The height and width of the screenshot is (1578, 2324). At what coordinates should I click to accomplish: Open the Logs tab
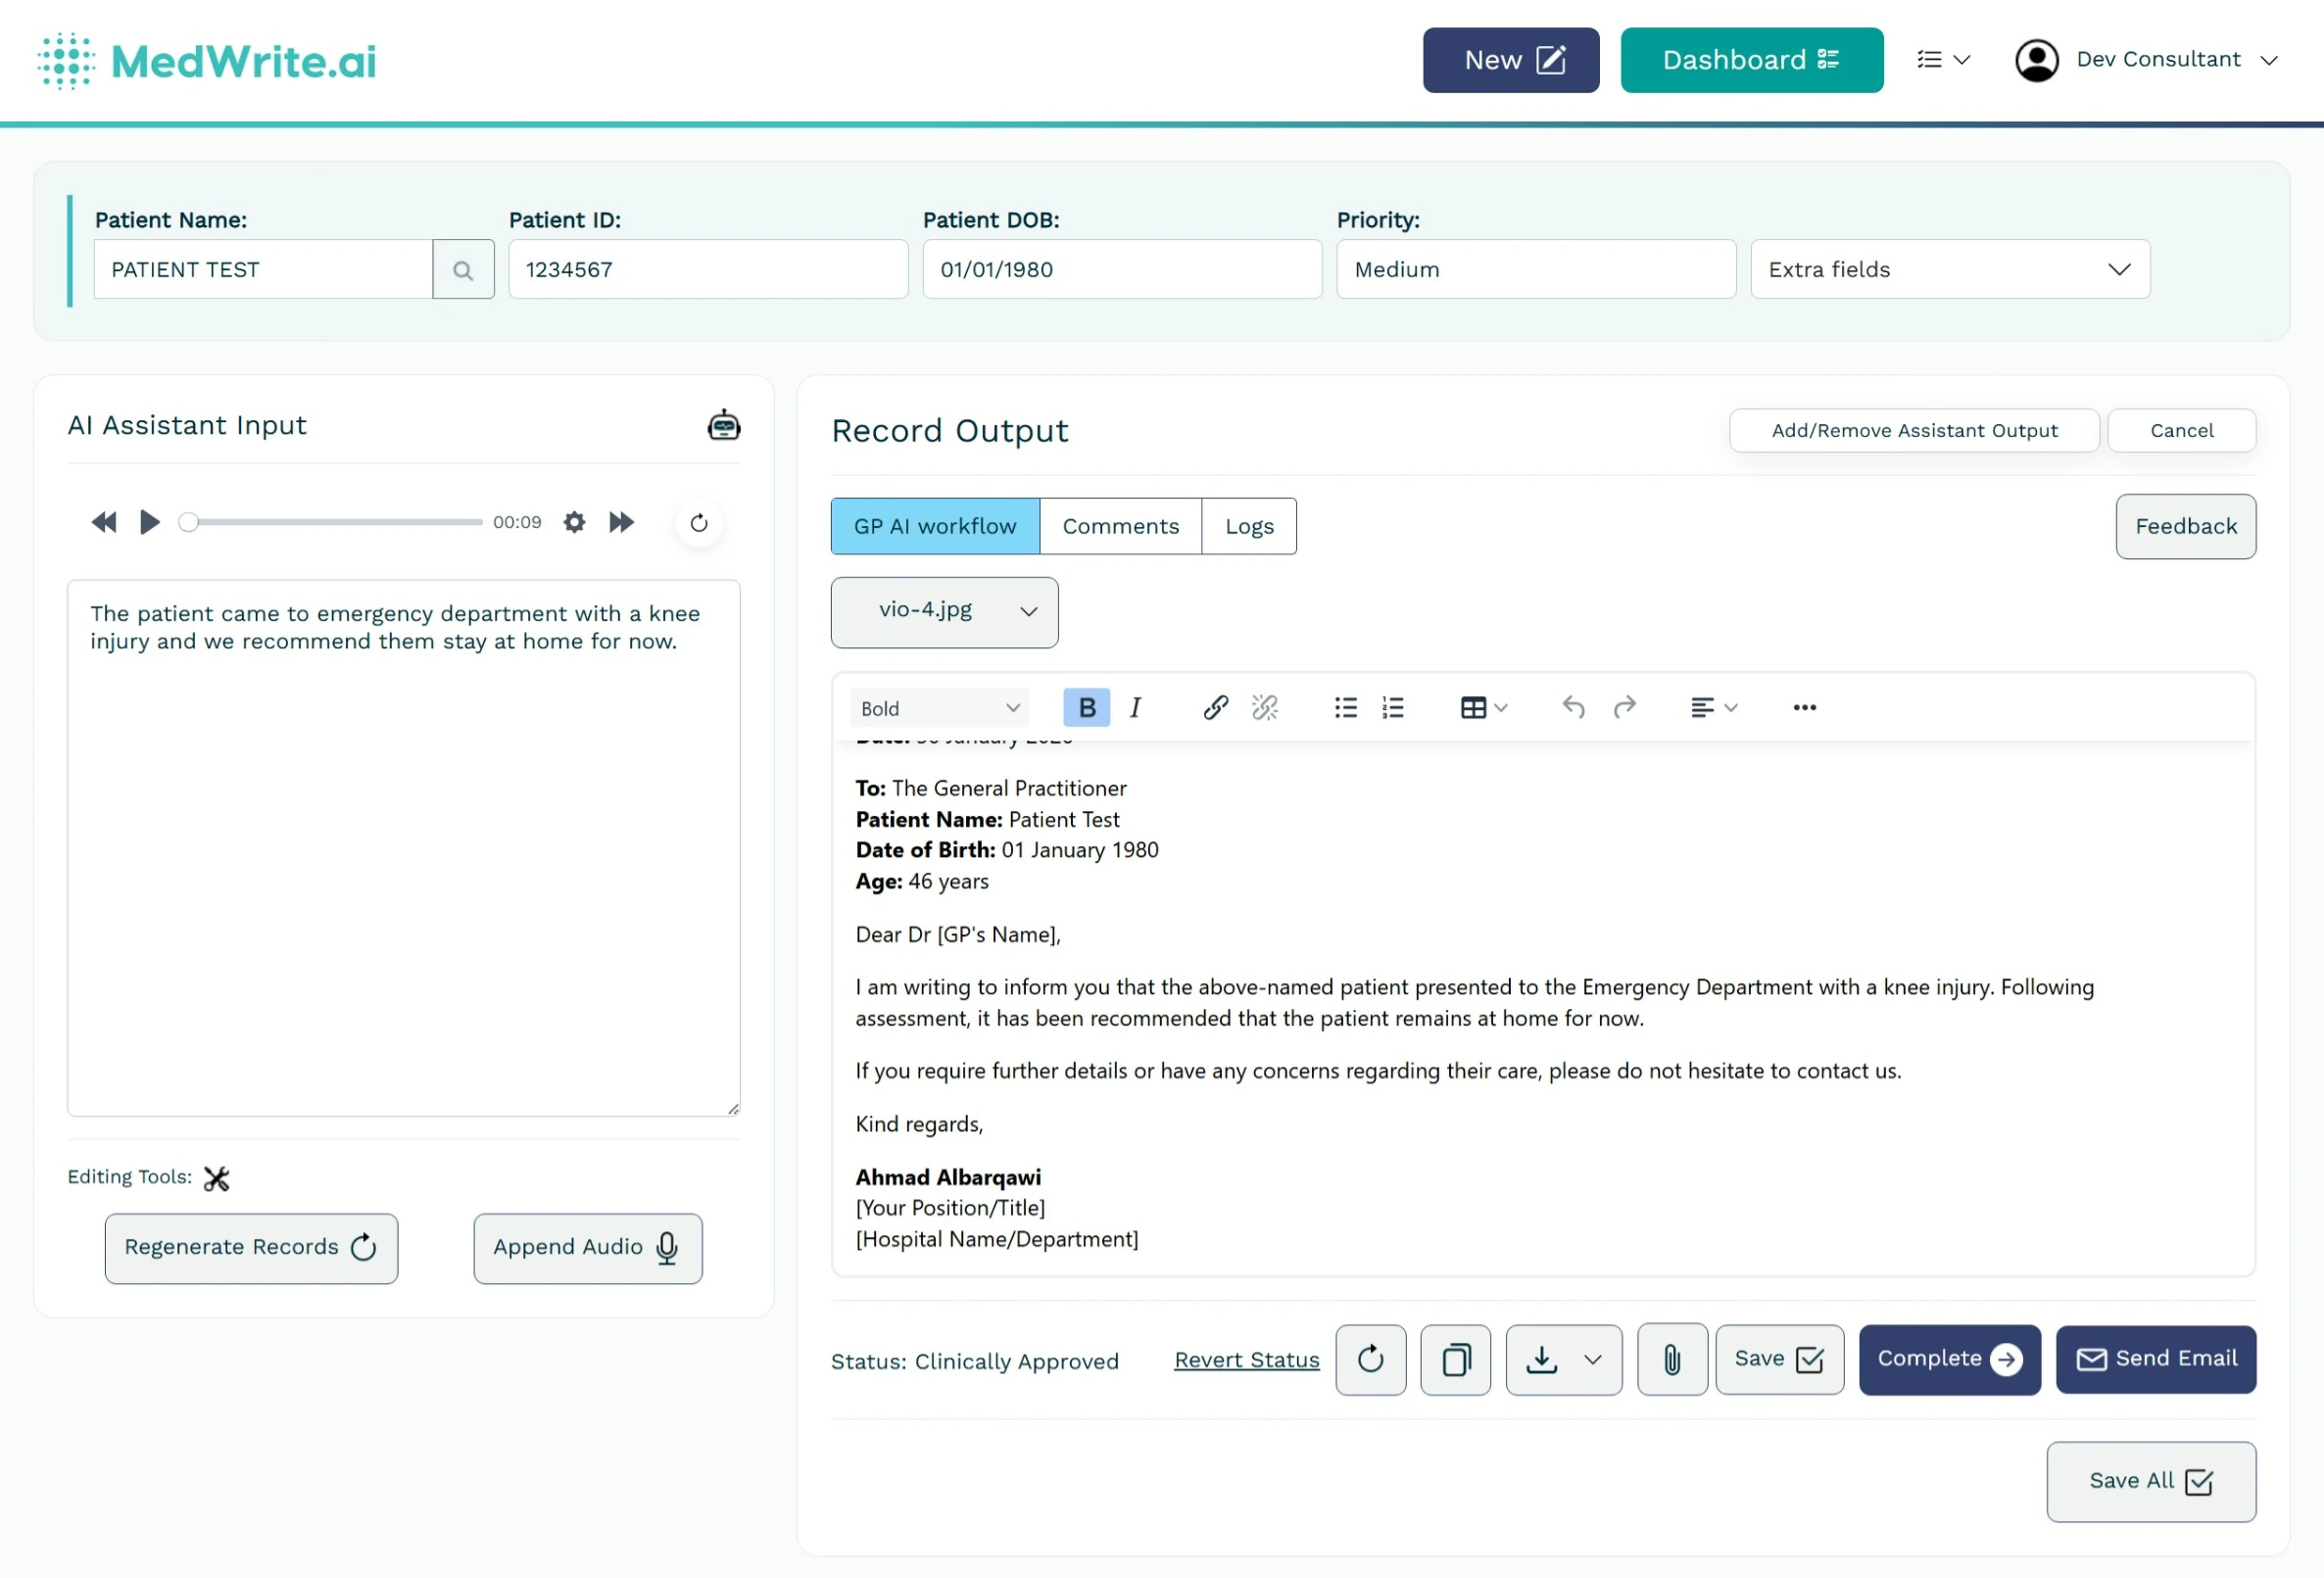click(1248, 526)
